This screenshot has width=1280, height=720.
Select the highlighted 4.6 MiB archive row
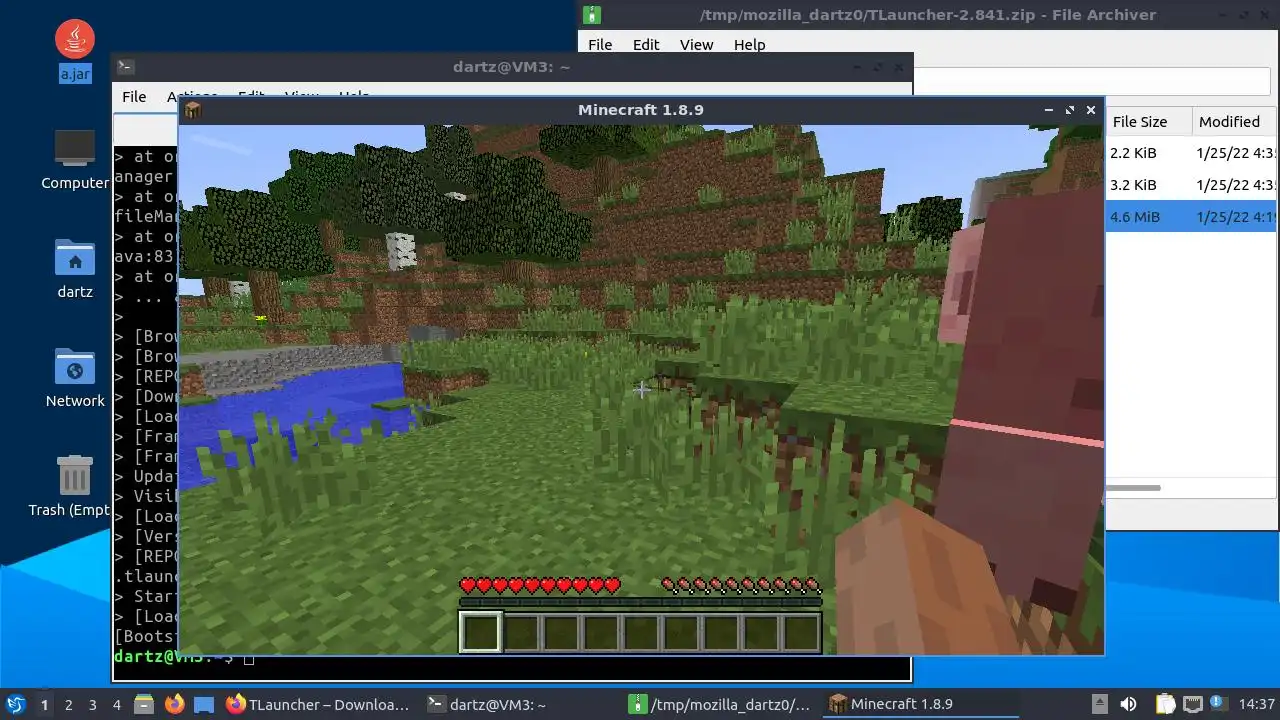pos(1190,217)
